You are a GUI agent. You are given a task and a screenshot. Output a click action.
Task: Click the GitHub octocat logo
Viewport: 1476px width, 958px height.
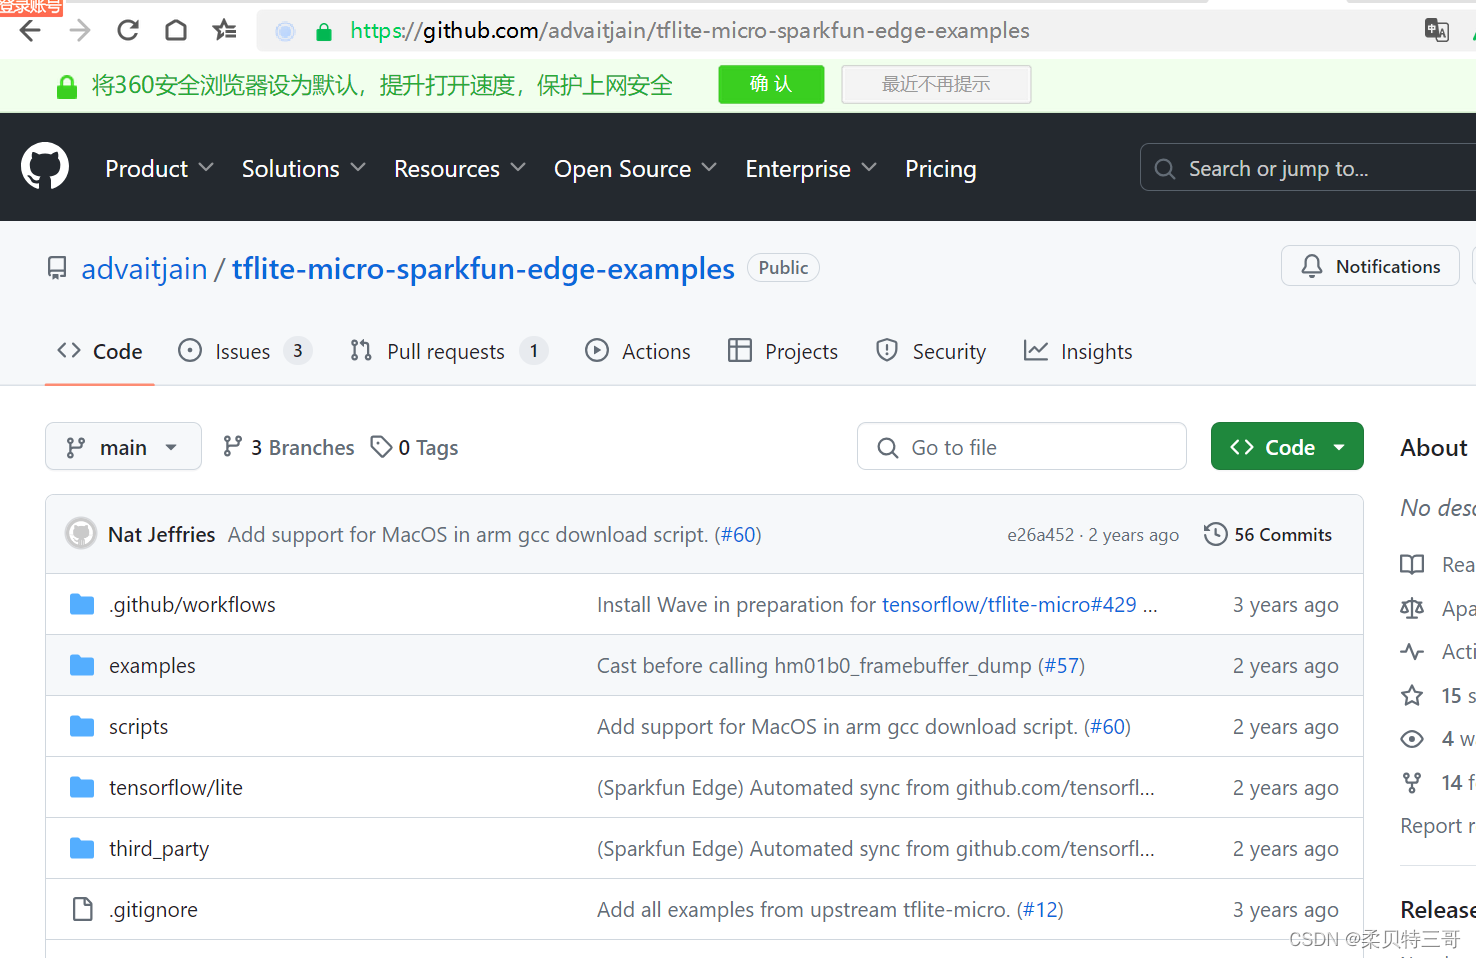45,166
